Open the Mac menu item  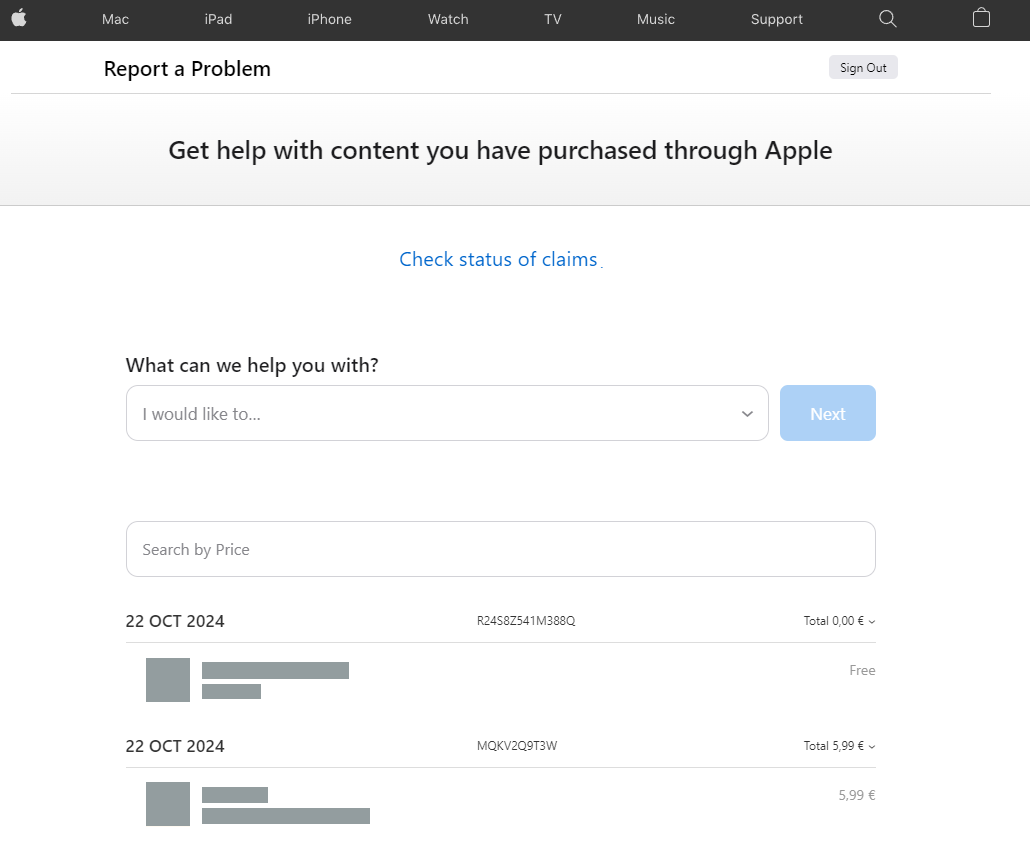115,19
